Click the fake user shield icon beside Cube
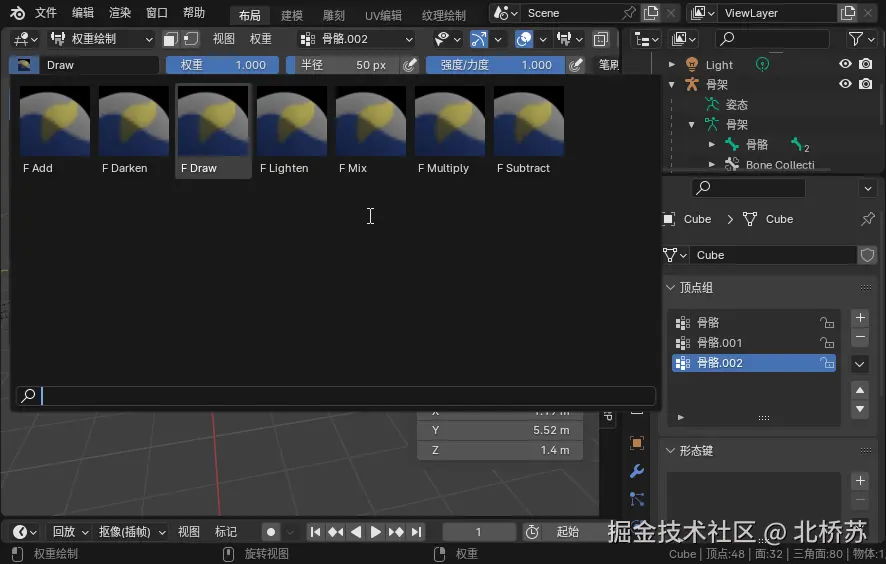Screen dimensions: 886x564 pyautogui.click(x=867, y=255)
